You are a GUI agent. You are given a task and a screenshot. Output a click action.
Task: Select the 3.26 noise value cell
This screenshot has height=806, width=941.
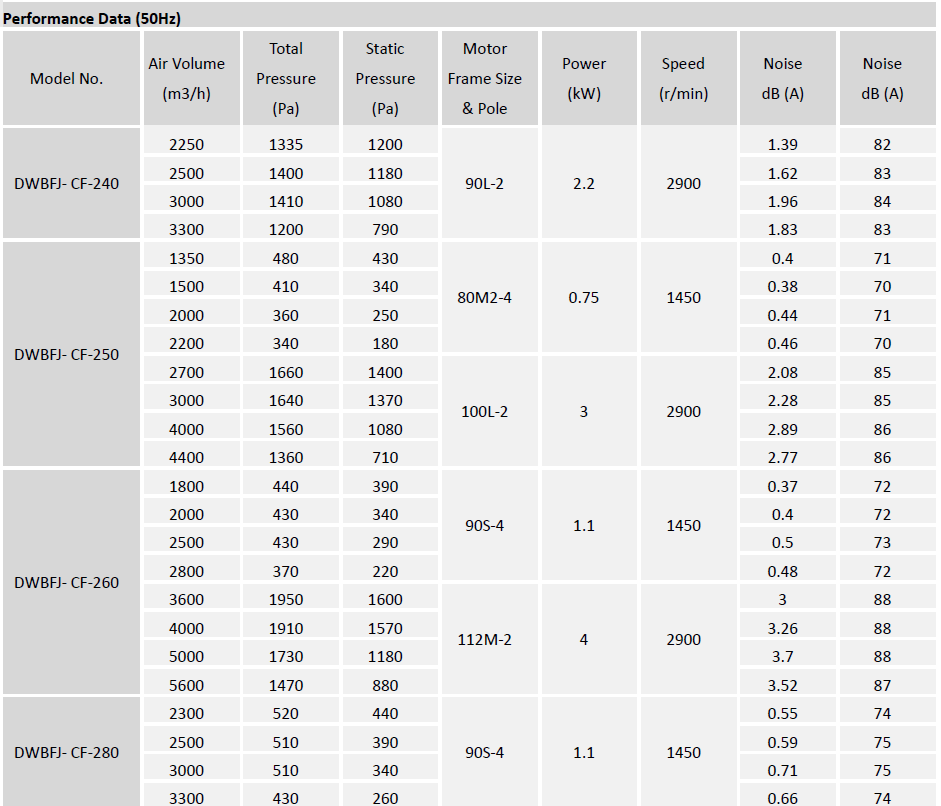click(x=782, y=628)
